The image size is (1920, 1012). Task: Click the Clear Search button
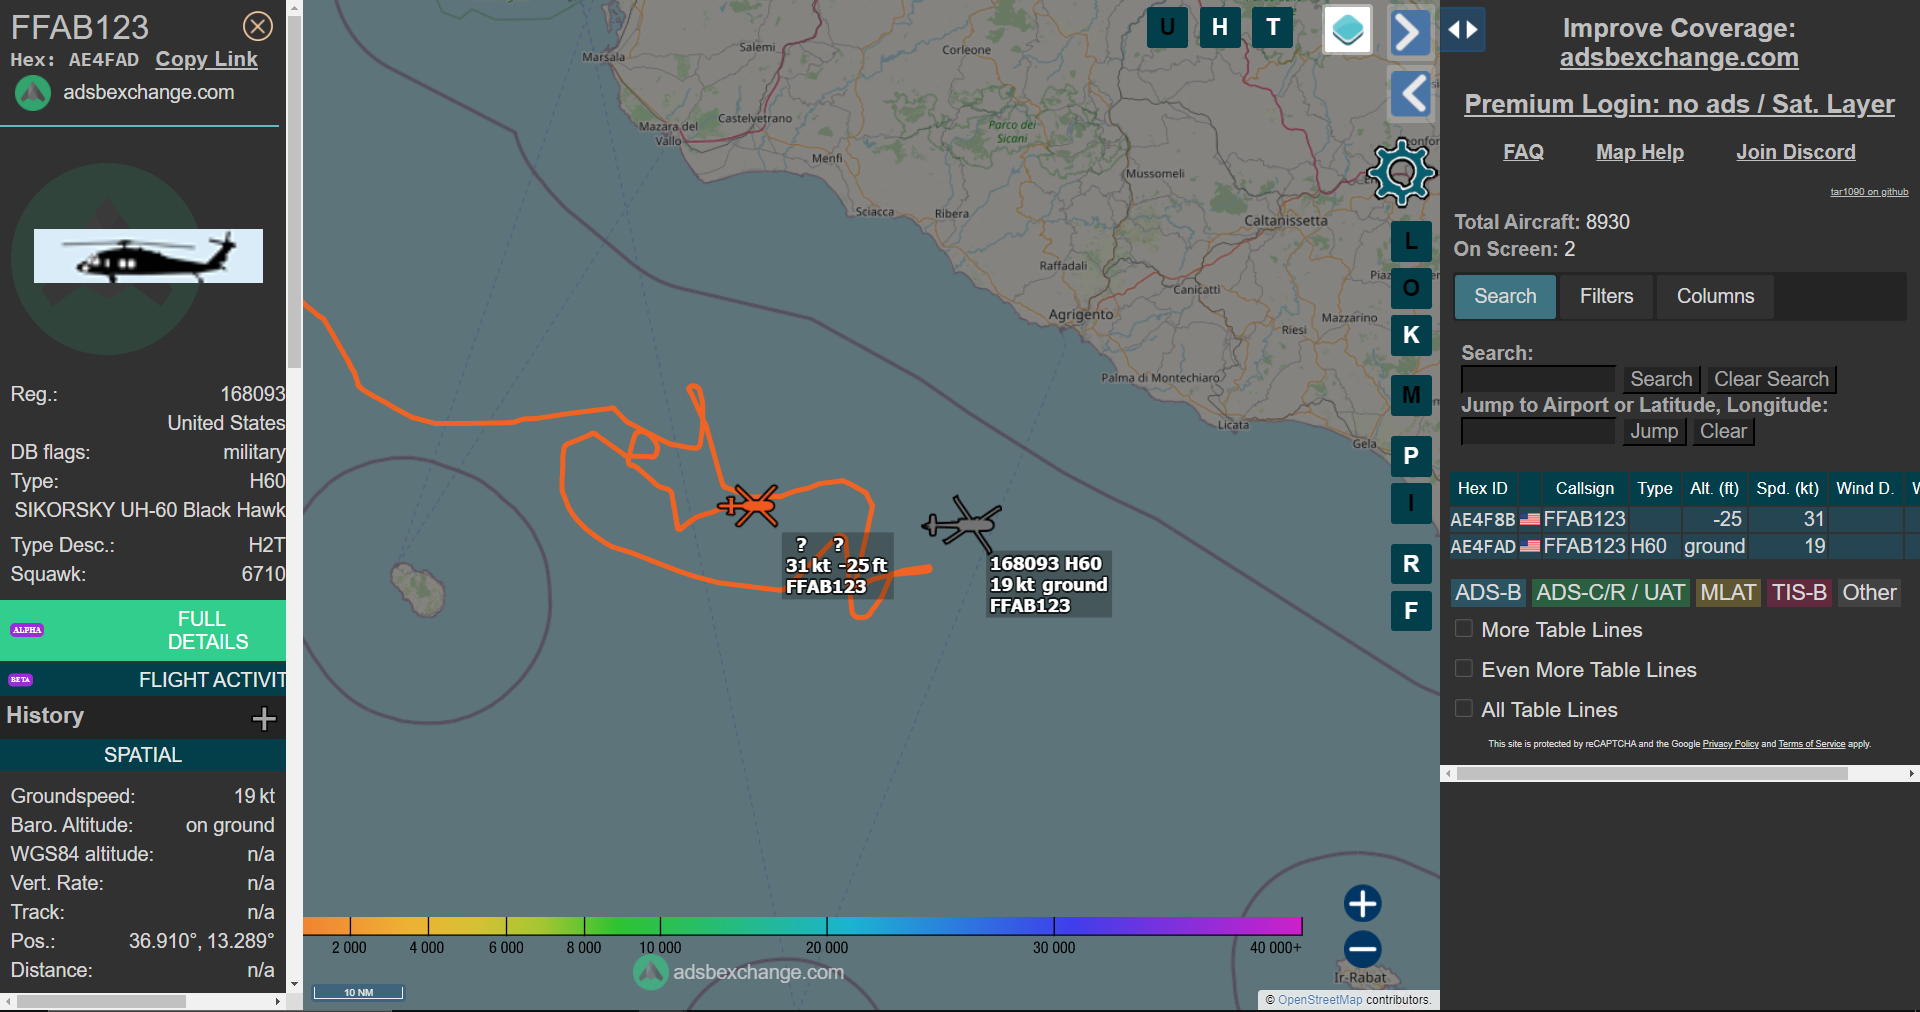1771,380
